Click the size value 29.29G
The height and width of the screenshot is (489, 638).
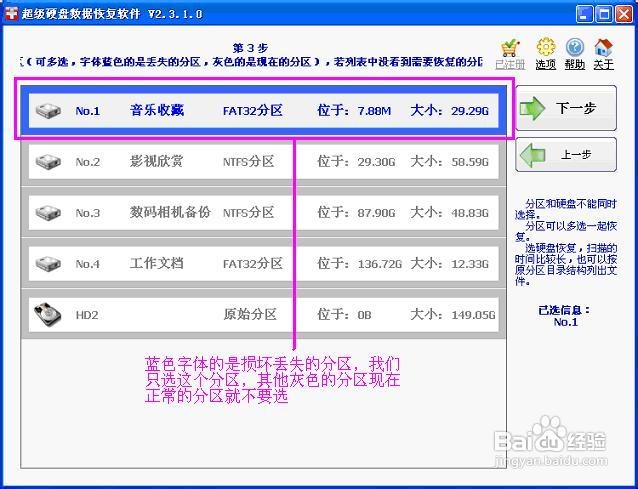470,111
